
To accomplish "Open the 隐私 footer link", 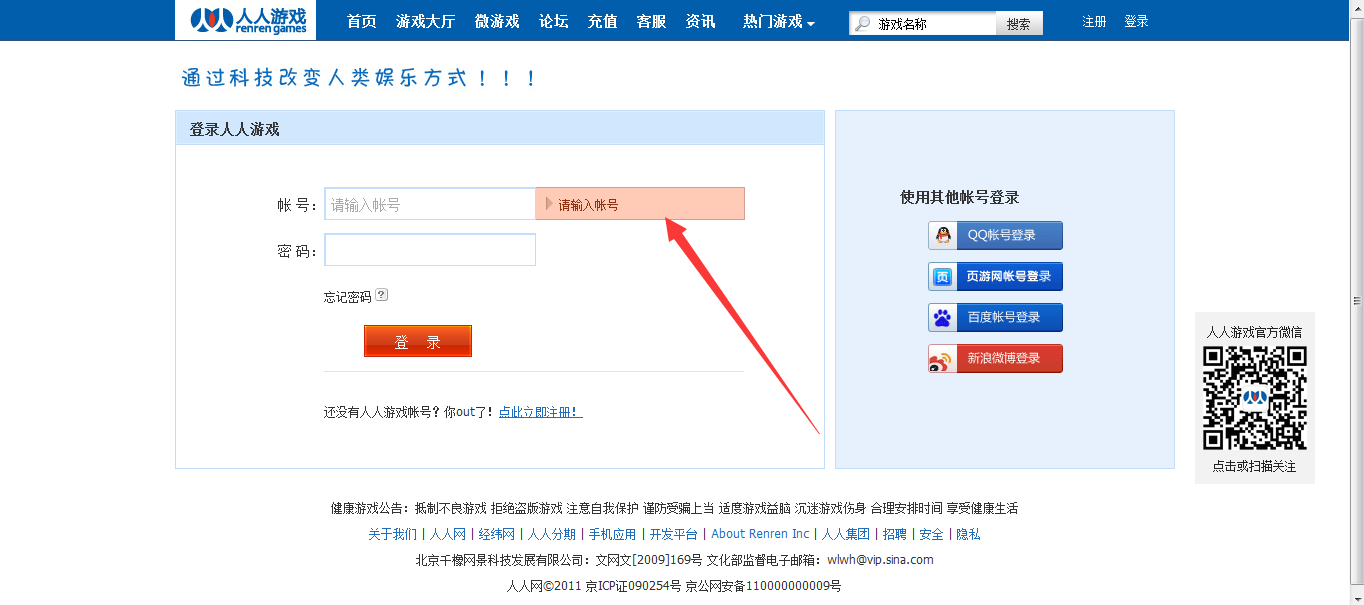I will (x=968, y=534).
